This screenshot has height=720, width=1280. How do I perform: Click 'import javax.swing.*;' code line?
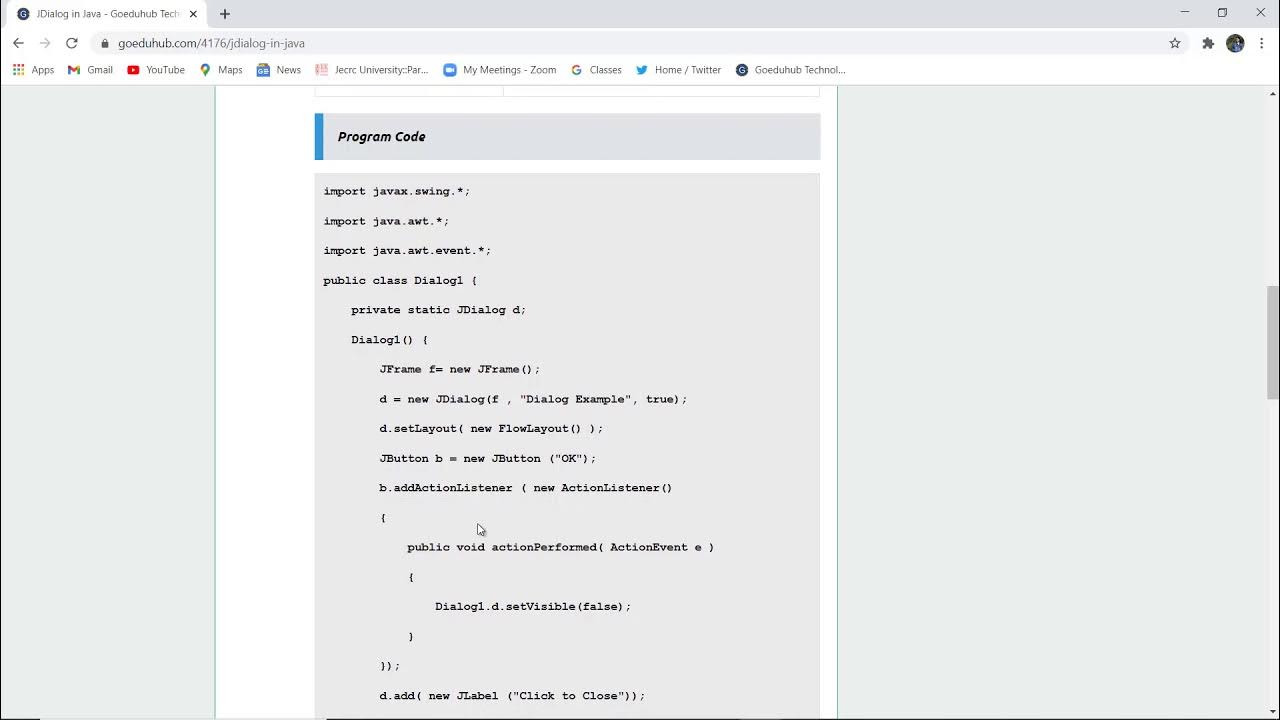click(396, 191)
